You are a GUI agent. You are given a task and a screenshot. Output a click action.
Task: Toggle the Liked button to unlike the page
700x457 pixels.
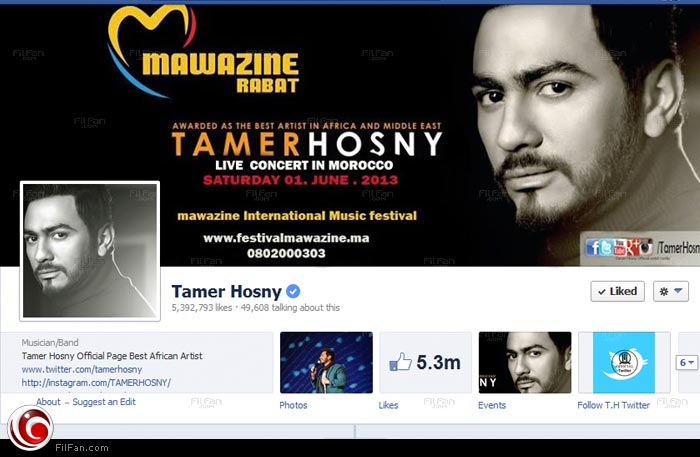coord(617,291)
